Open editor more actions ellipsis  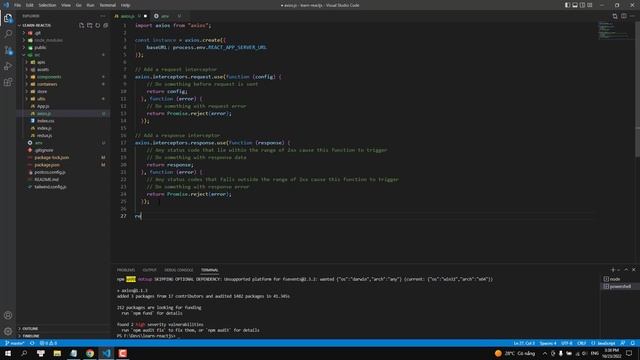(632, 16)
